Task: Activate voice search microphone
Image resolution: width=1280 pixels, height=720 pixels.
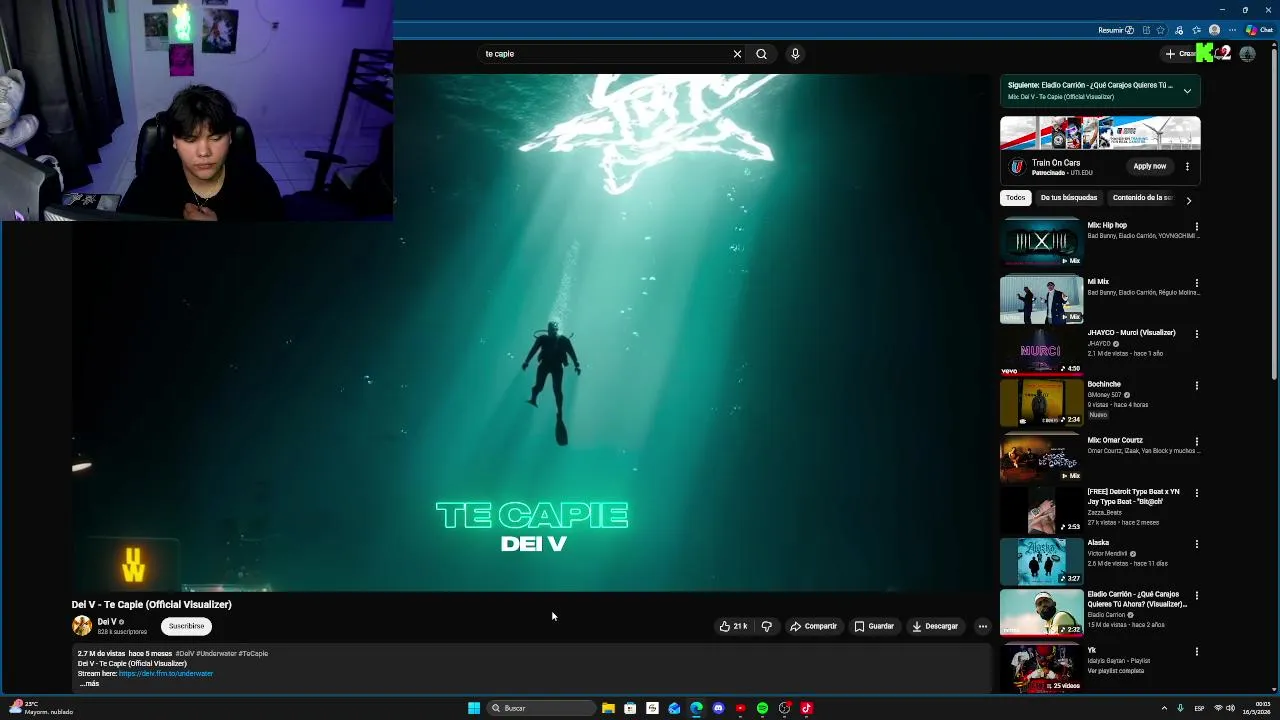Action: (795, 54)
